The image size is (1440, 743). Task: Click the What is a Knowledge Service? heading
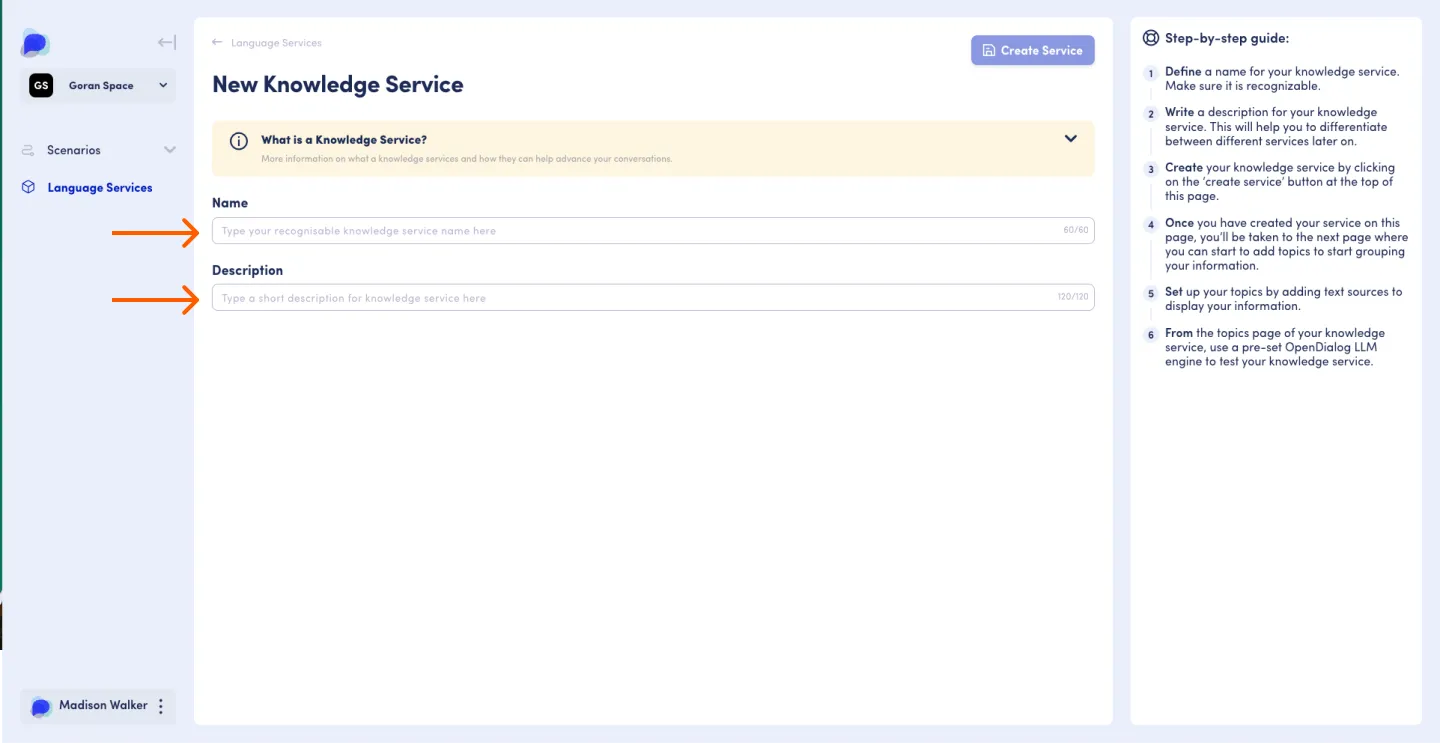point(344,140)
